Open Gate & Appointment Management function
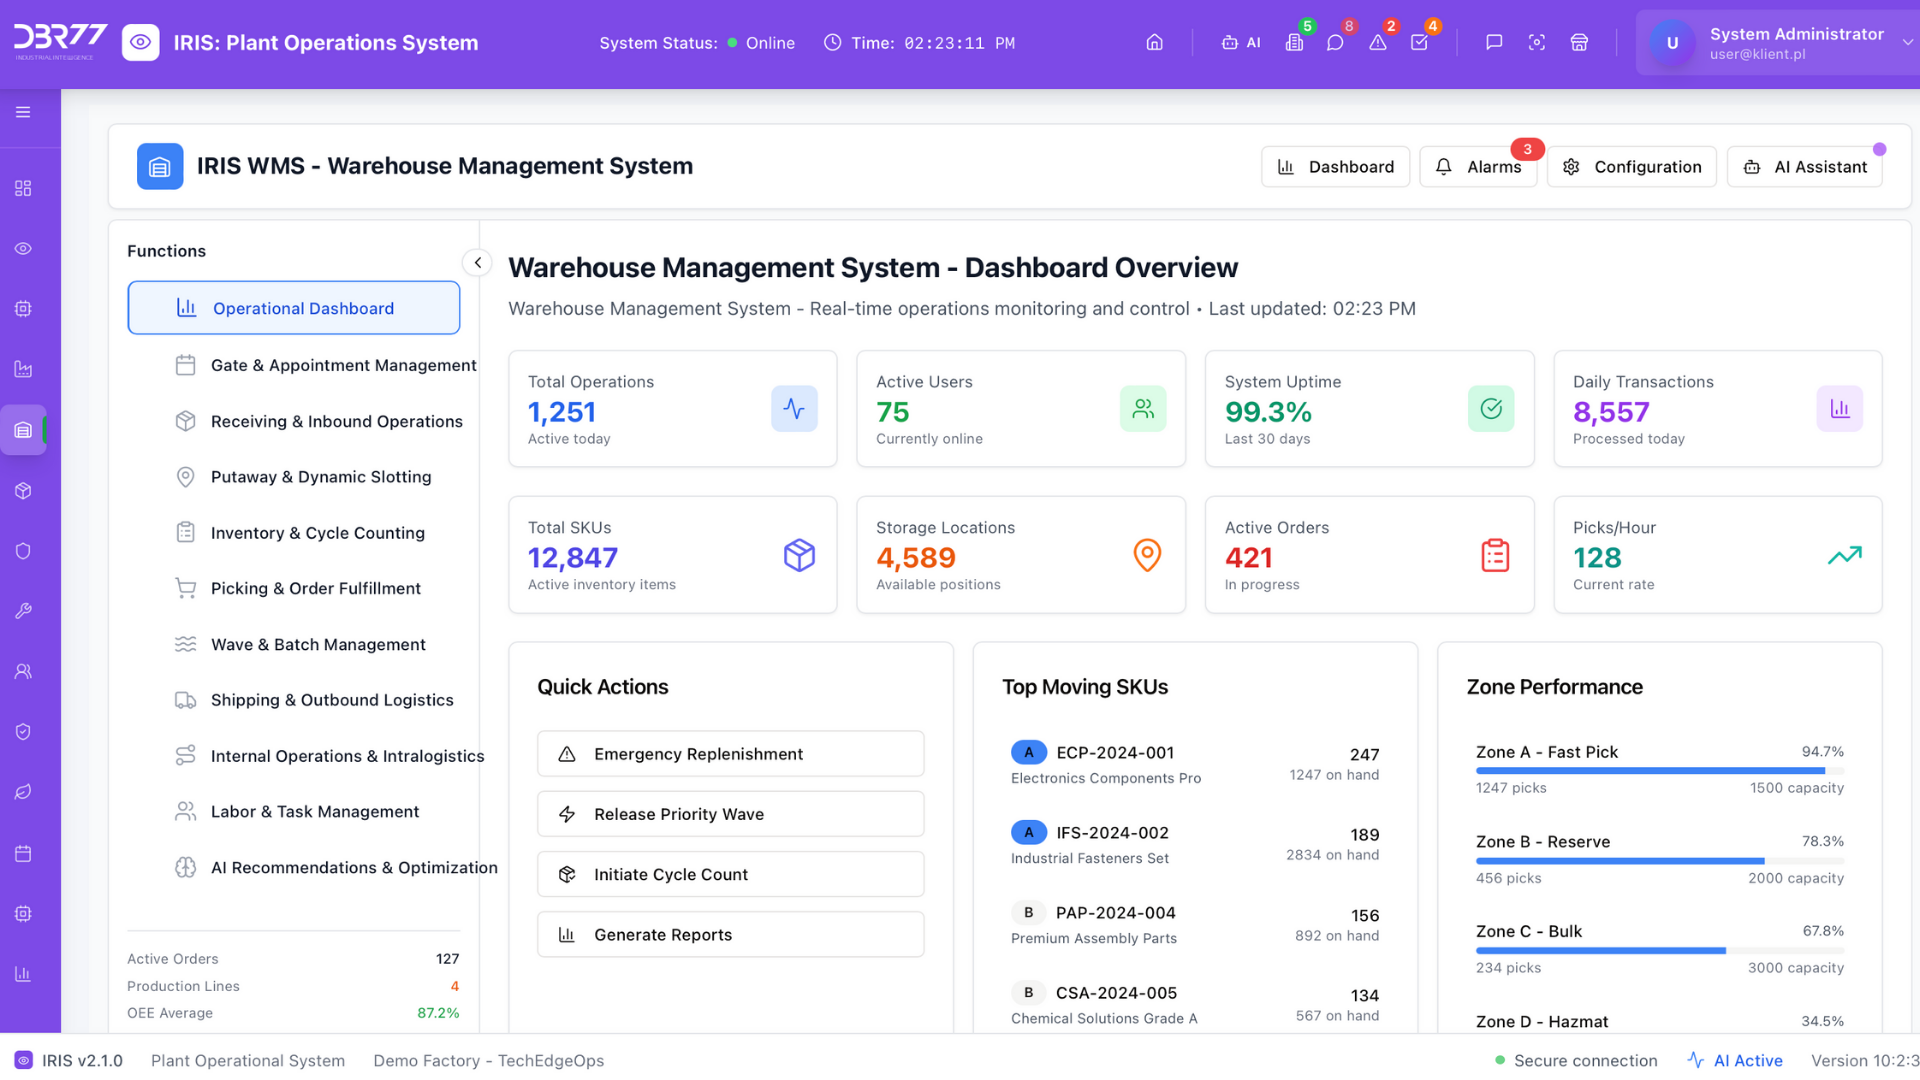The height and width of the screenshot is (1080, 1920). (x=343, y=366)
